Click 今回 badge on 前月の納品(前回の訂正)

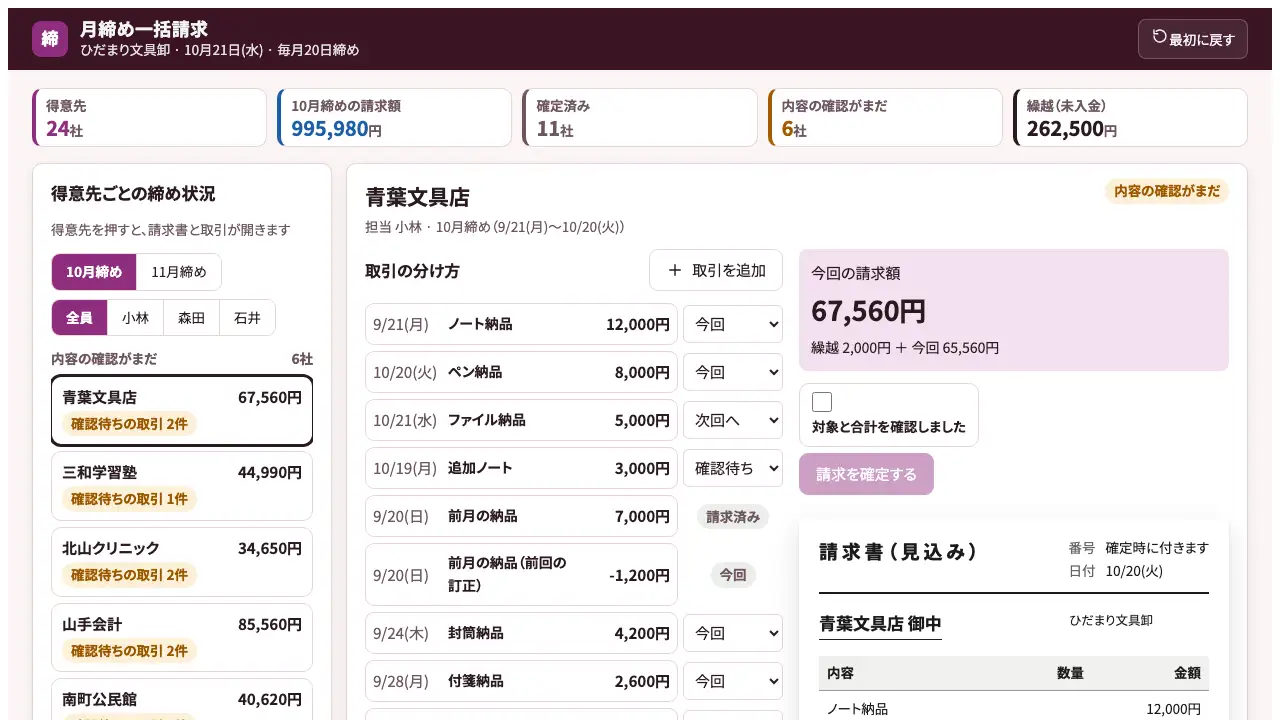pos(733,575)
